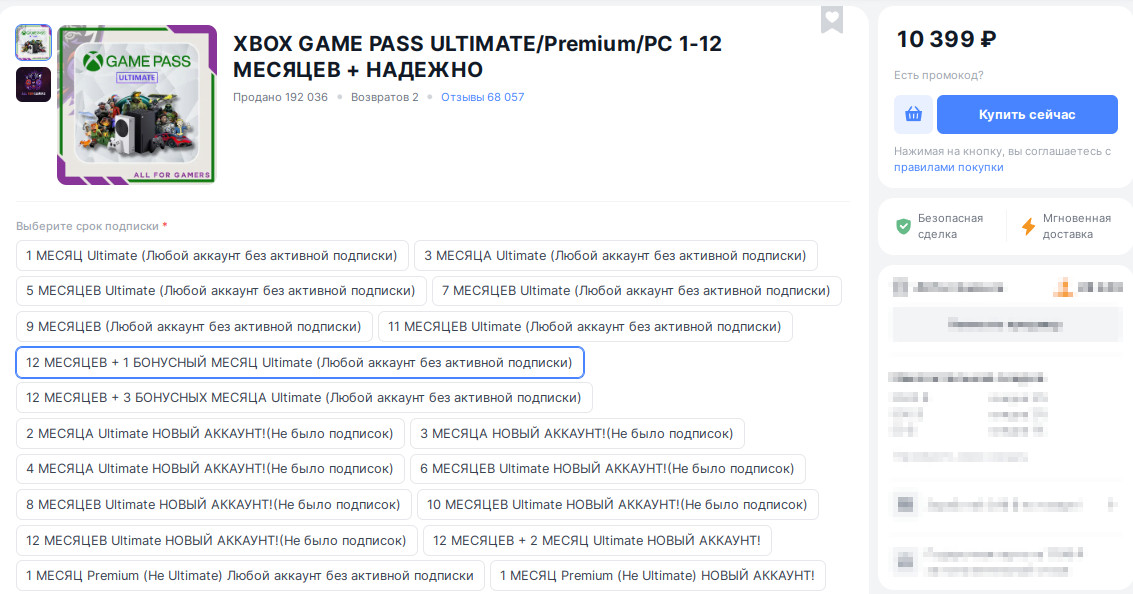Viewport: 1133px width, 594px height.
Task: Select the 1 МЕСЯЦ Ultimate subscription option
Action: [213, 256]
